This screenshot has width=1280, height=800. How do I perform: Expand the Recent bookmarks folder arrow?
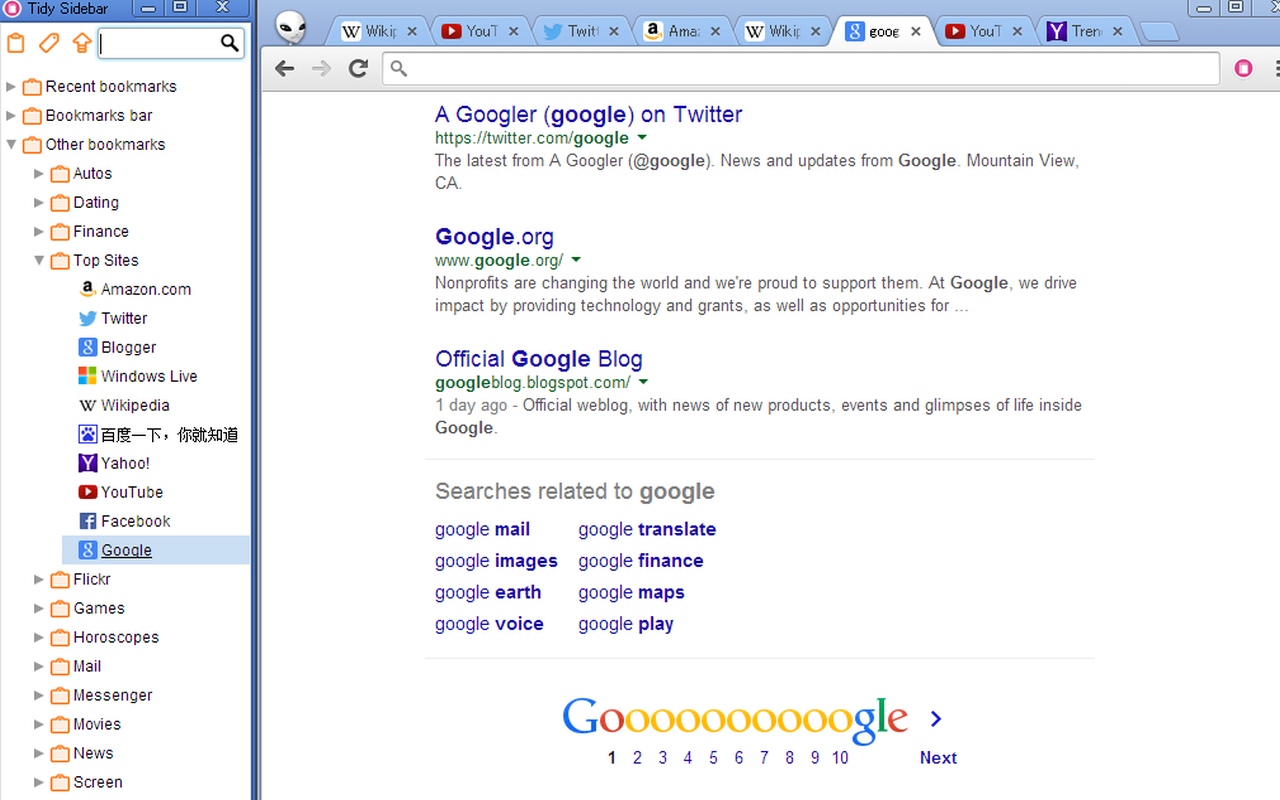click(x=11, y=87)
